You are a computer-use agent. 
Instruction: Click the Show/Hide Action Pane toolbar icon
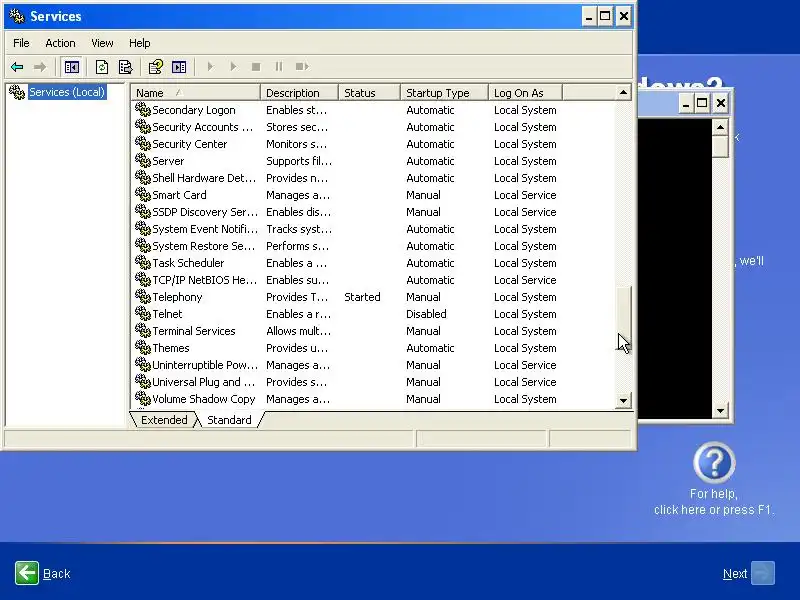click(x=179, y=67)
